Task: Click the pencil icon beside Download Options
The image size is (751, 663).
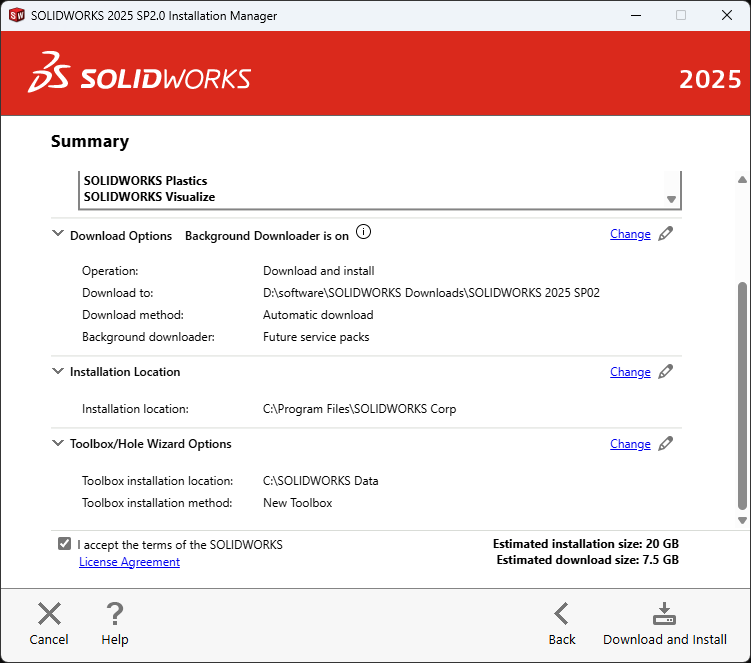Action: point(666,234)
